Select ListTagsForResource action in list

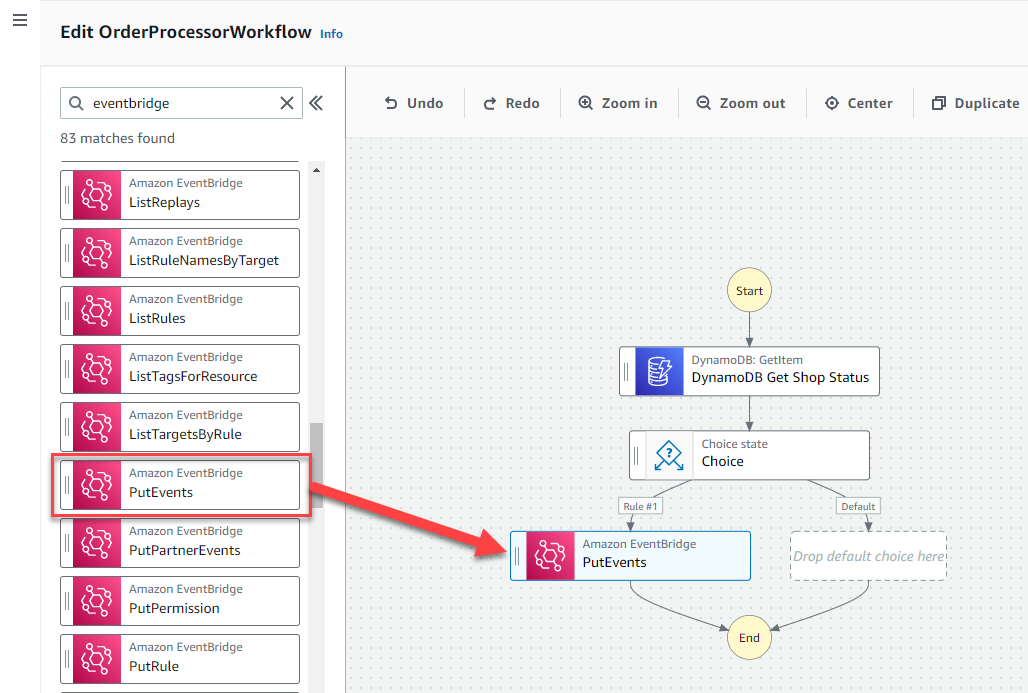[x=180, y=368]
